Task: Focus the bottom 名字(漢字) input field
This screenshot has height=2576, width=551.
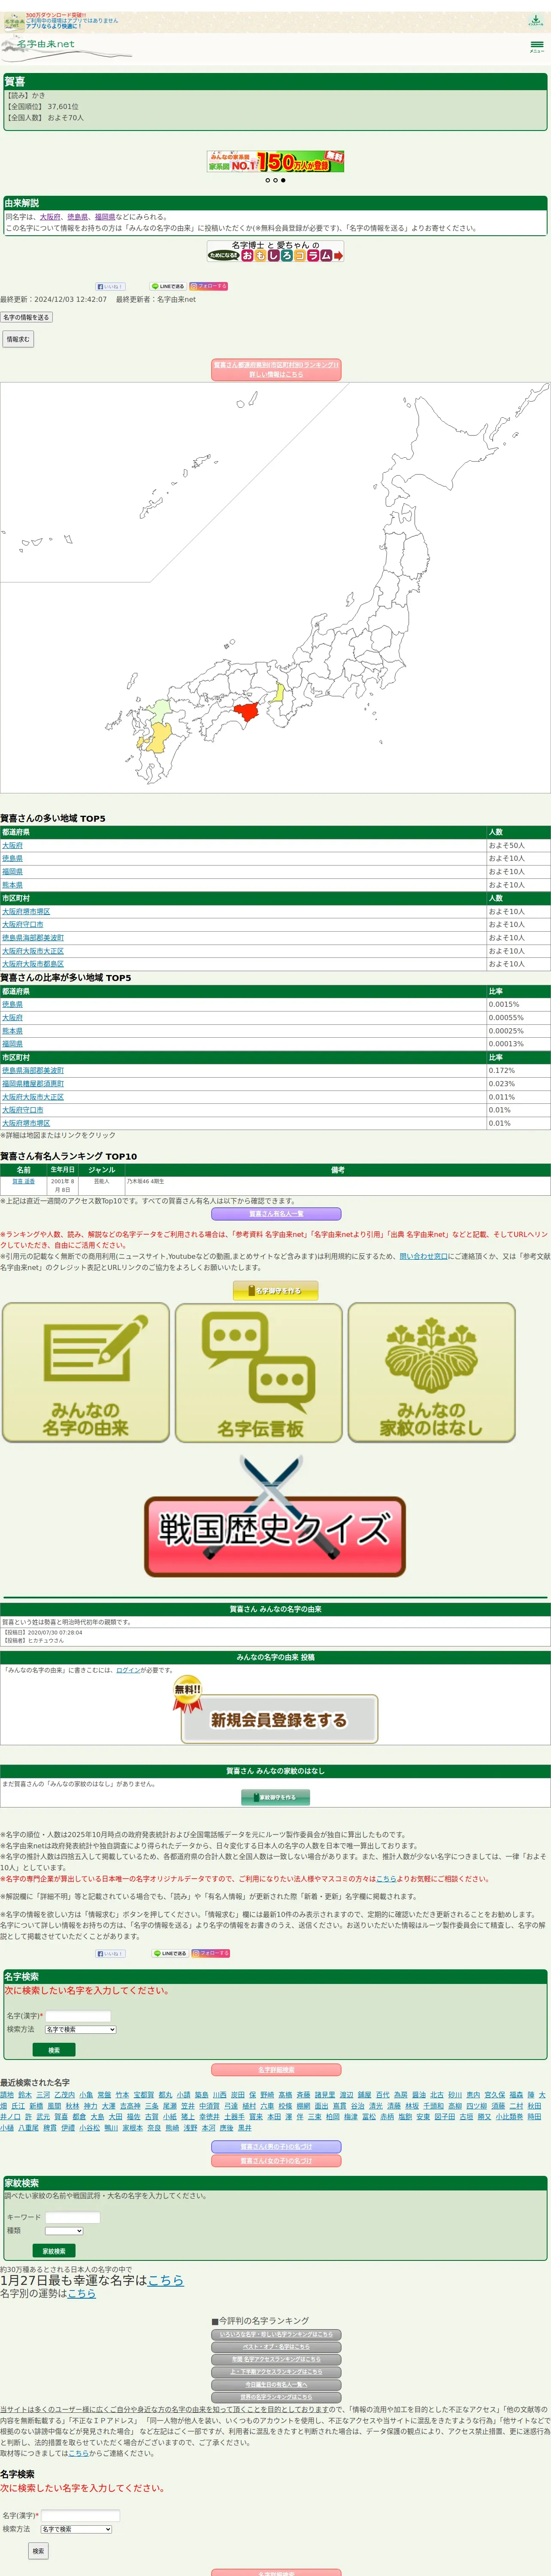Action: pyautogui.click(x=80, y=2516)
